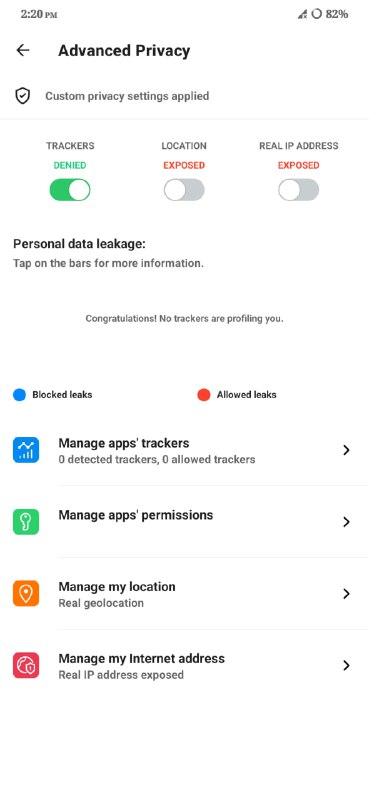Open Manage apps' trackers chevron
Image resolution: width=369 pixels, height=800 pixels.
pyautogui.click(x=347, y=450)
